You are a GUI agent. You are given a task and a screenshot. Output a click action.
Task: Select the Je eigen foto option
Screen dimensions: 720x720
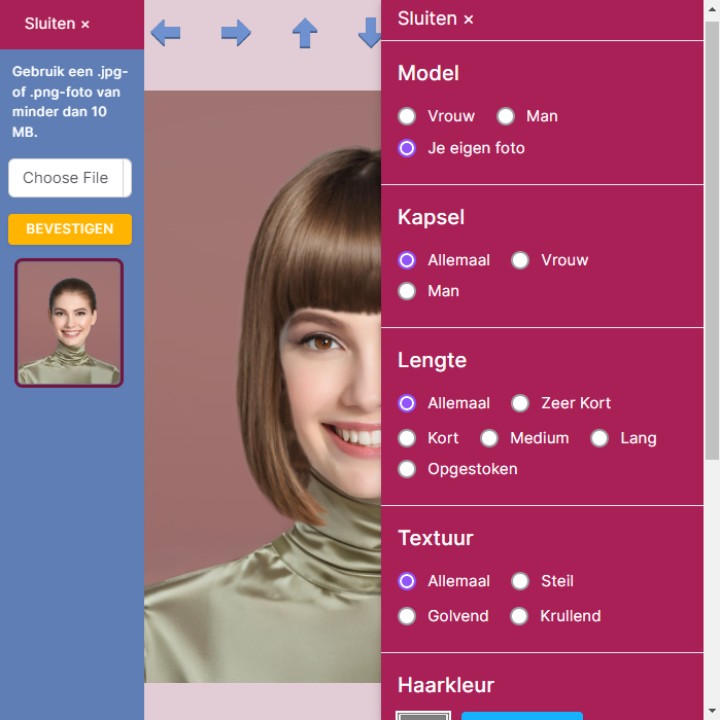pyautogui.click(x=407, y=148)
